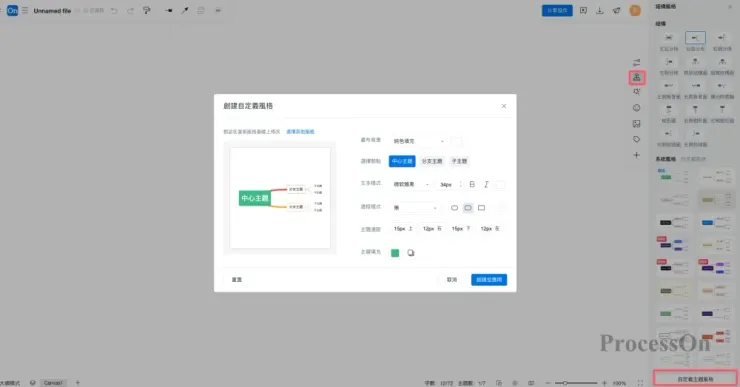This screenshot has height=387, width=740.
Task: Choose the outlined structure layout in the right panel
Action: click(695, 38)
